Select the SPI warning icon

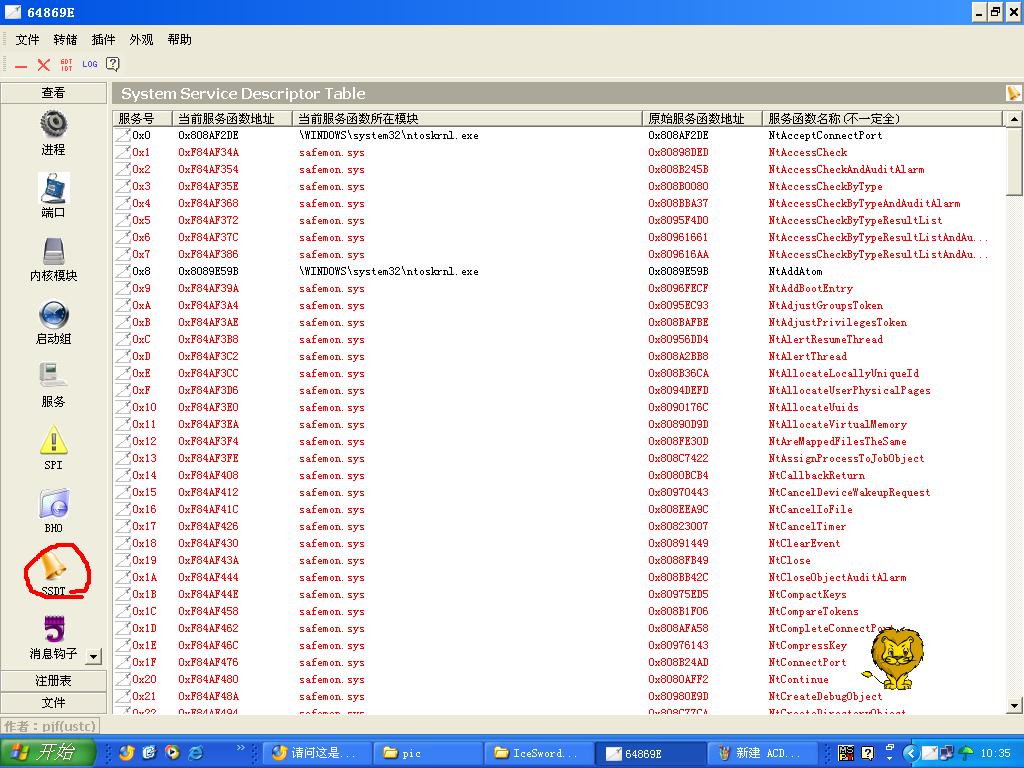(53, 441)
